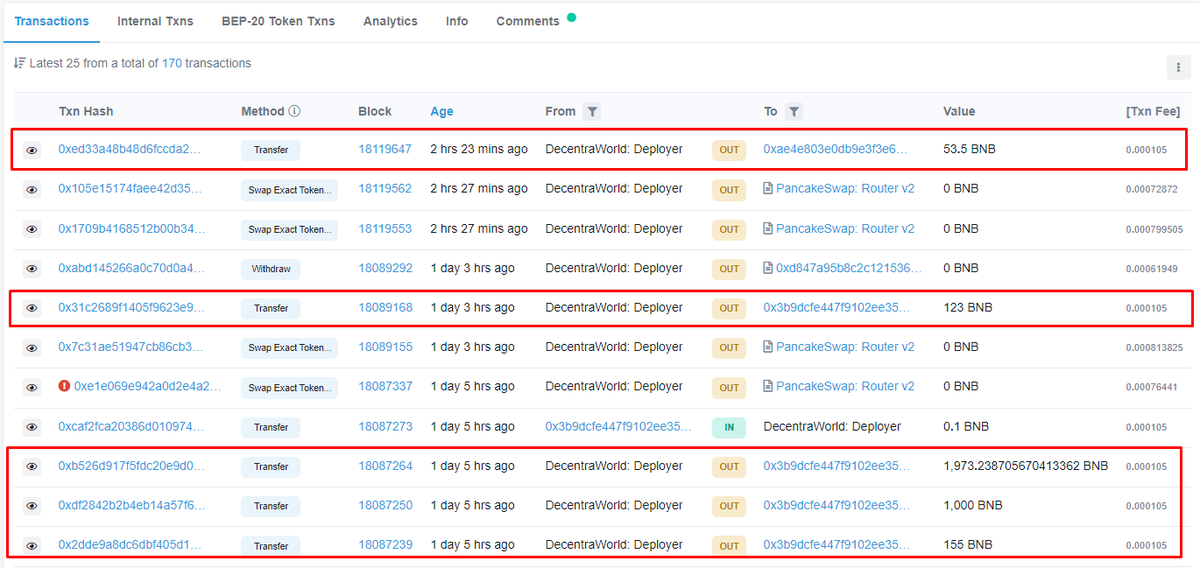Image resolution: width=1200 pixels, height=568 pixels.
Task: Open block 18087337
Action: pyautogui.click(x=385, y=386)
